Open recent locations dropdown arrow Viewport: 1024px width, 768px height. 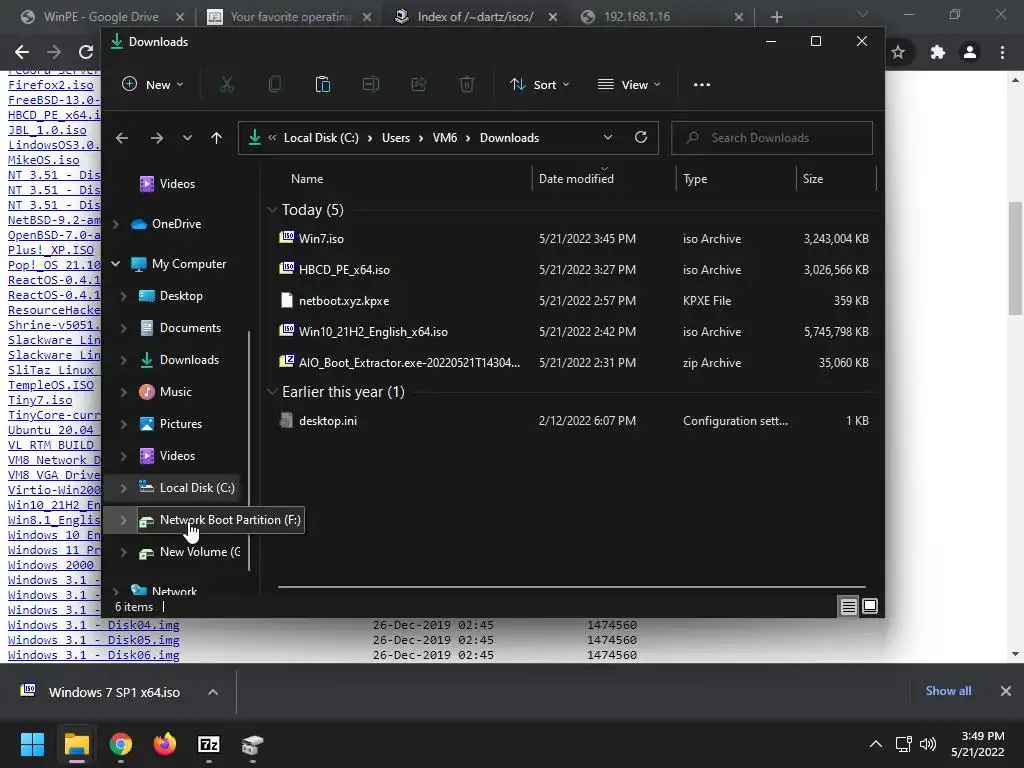pos(187,138)
